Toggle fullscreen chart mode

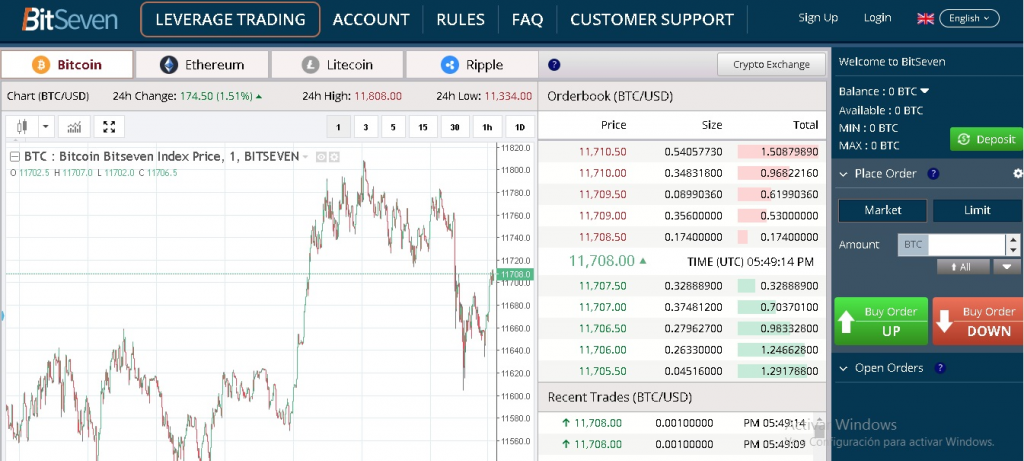tap(109, 127)
